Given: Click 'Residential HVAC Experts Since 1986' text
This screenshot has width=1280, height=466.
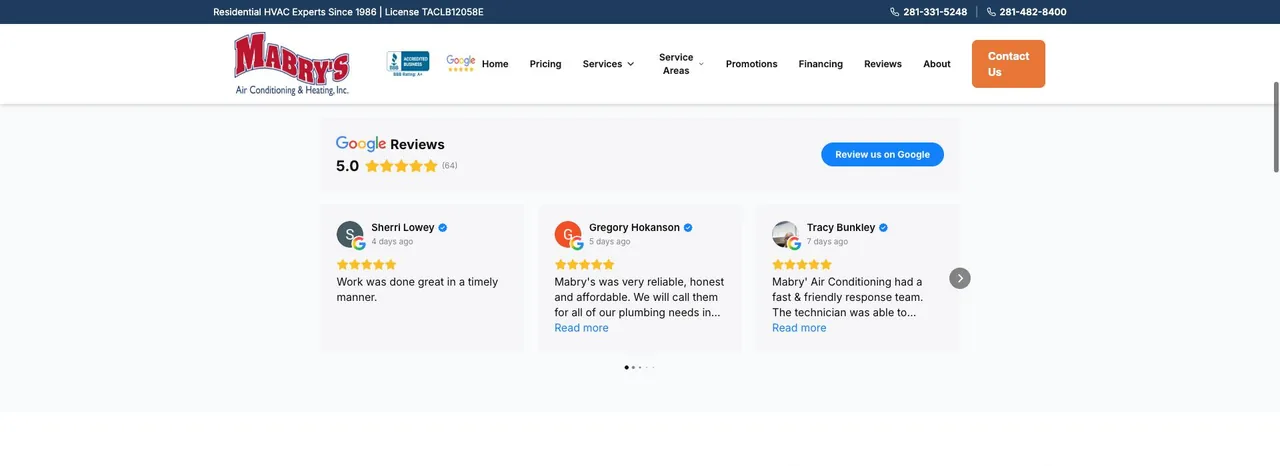Looking at the screenshot, I should (x=295, y=12).
